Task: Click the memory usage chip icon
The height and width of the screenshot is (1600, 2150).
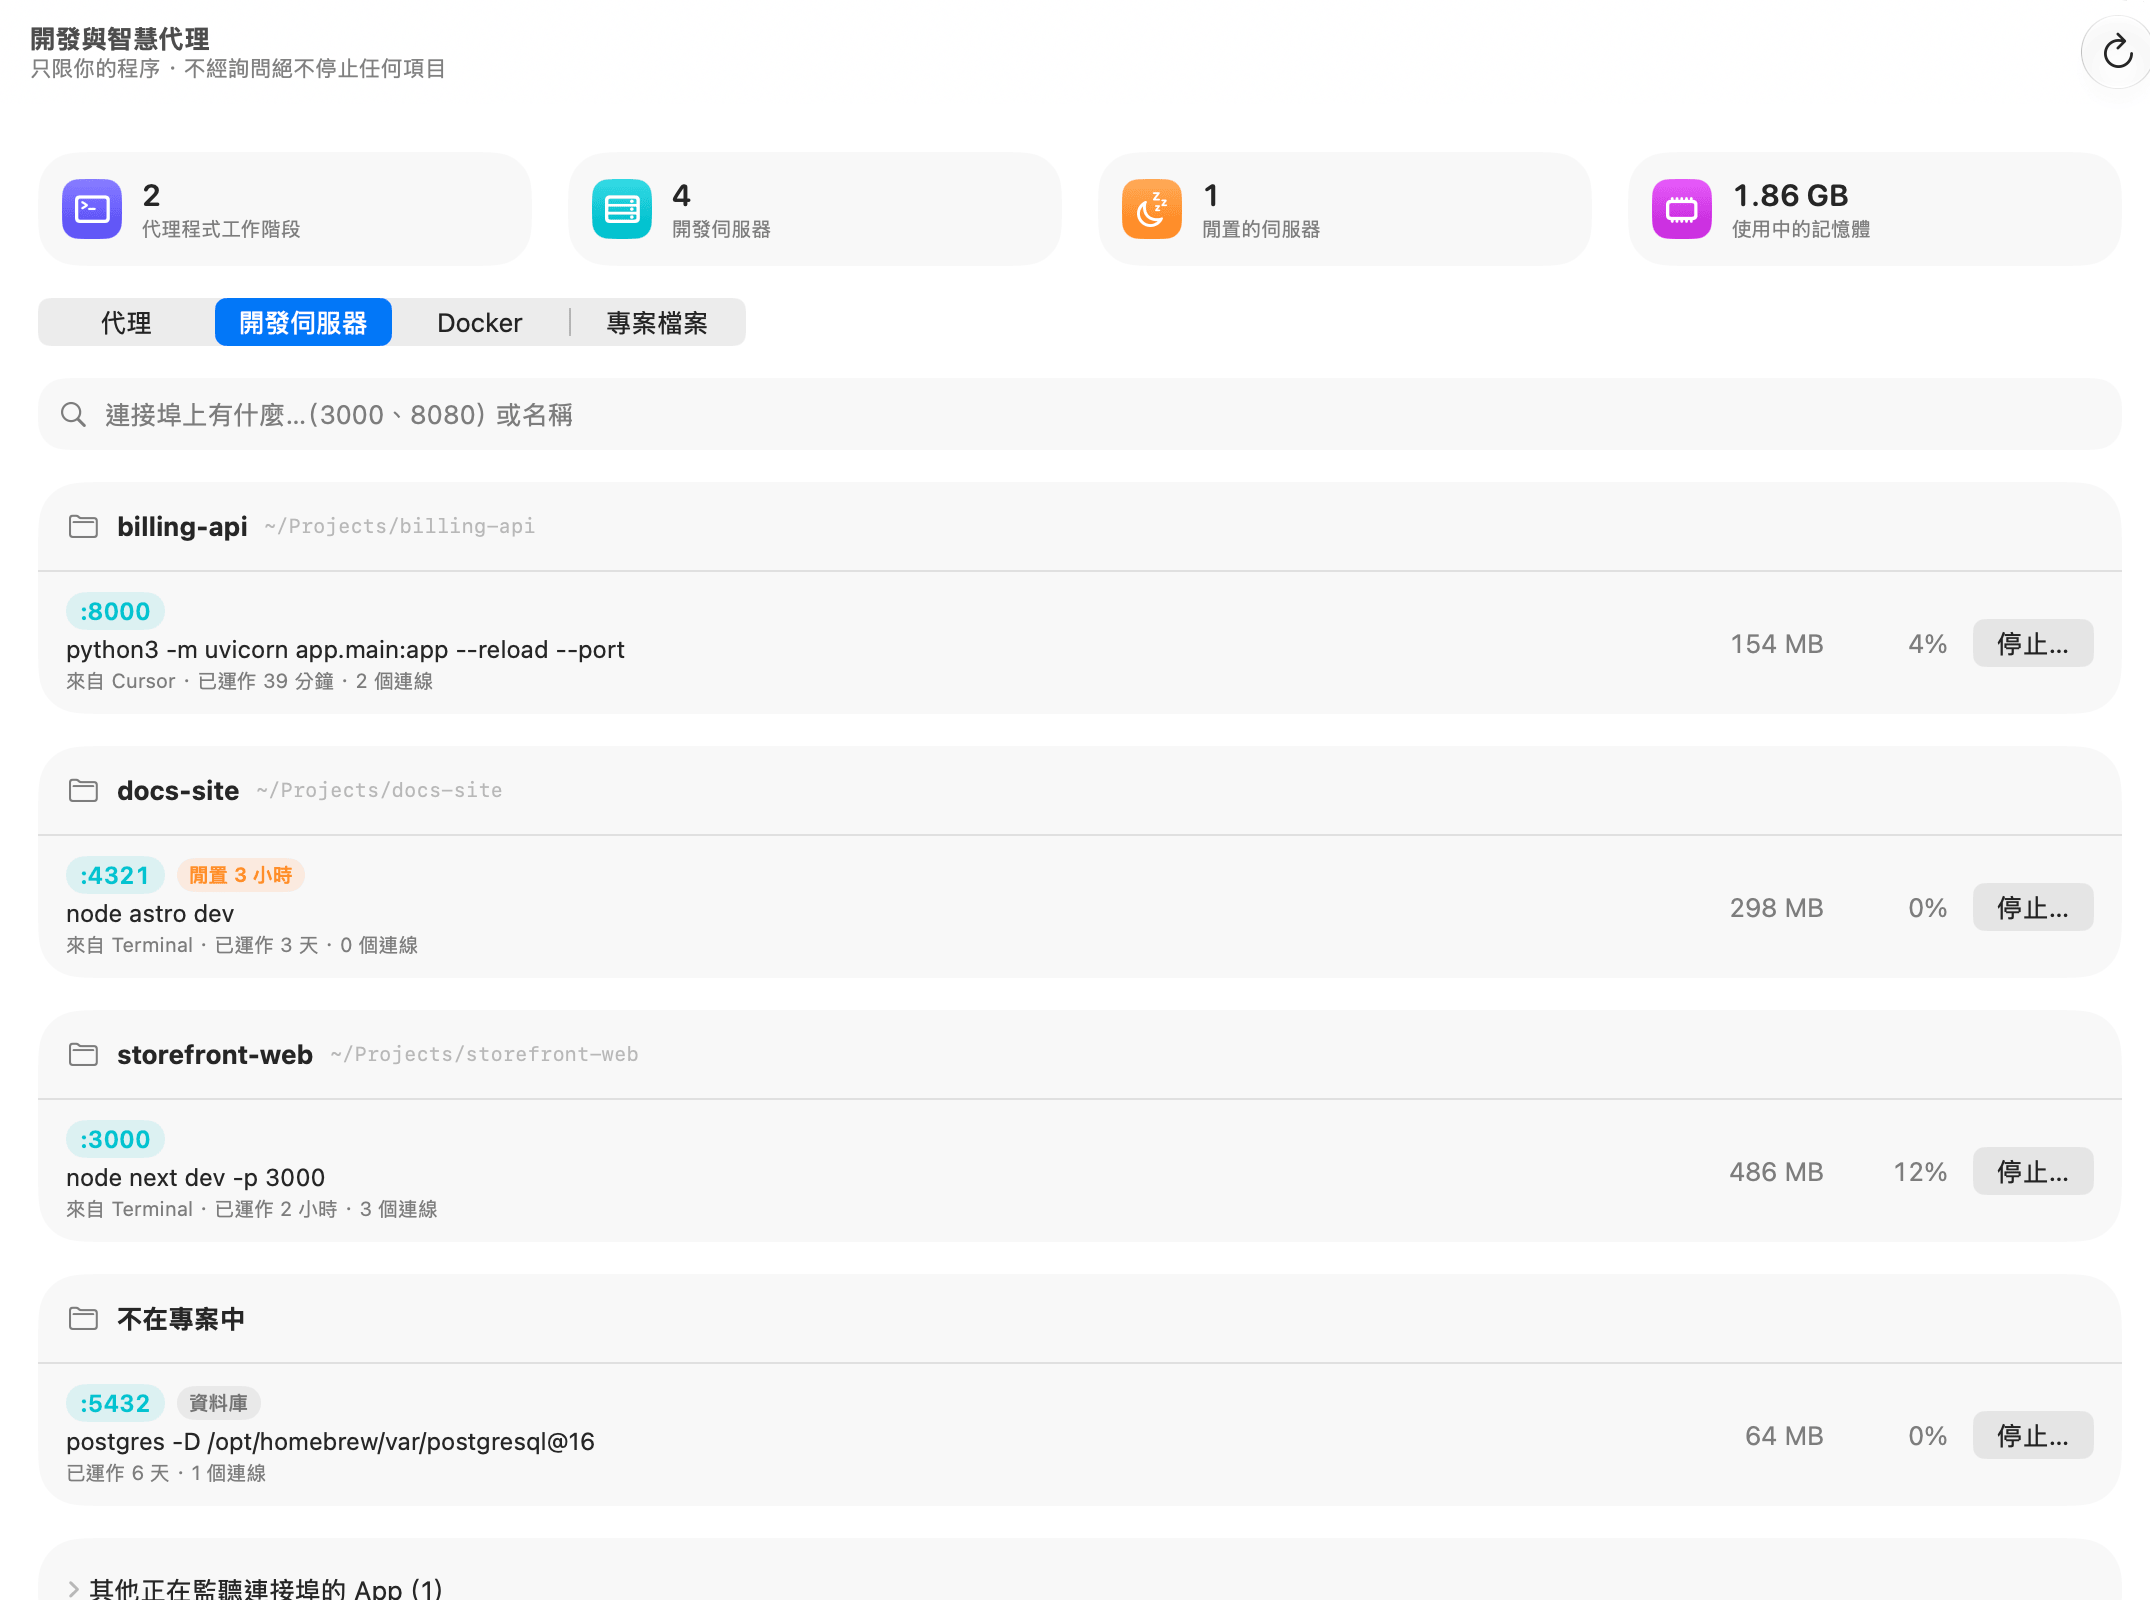Action: pos(1682,209)
